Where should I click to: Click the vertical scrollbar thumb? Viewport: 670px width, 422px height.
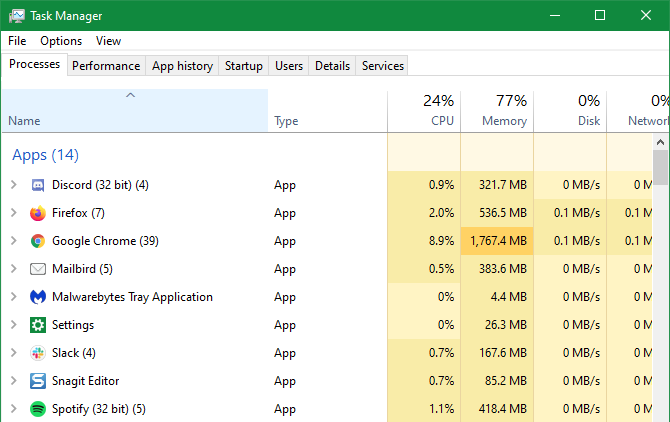[x=661, y=168]
